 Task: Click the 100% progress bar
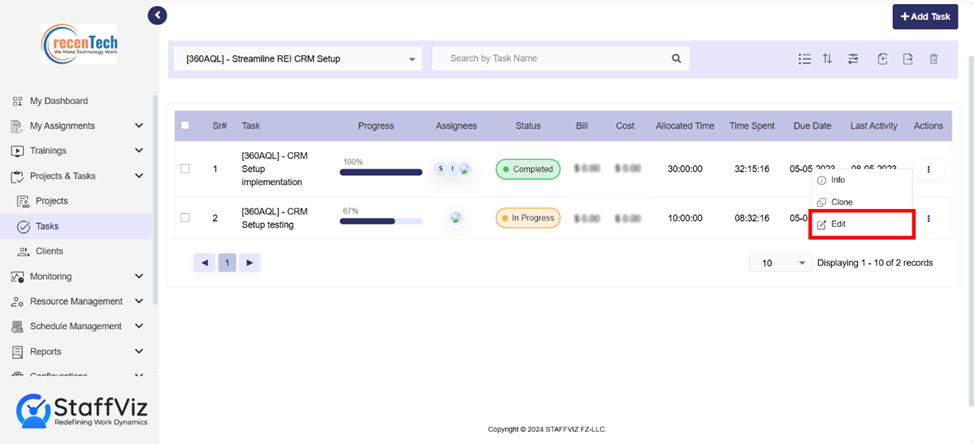(381, 172)
